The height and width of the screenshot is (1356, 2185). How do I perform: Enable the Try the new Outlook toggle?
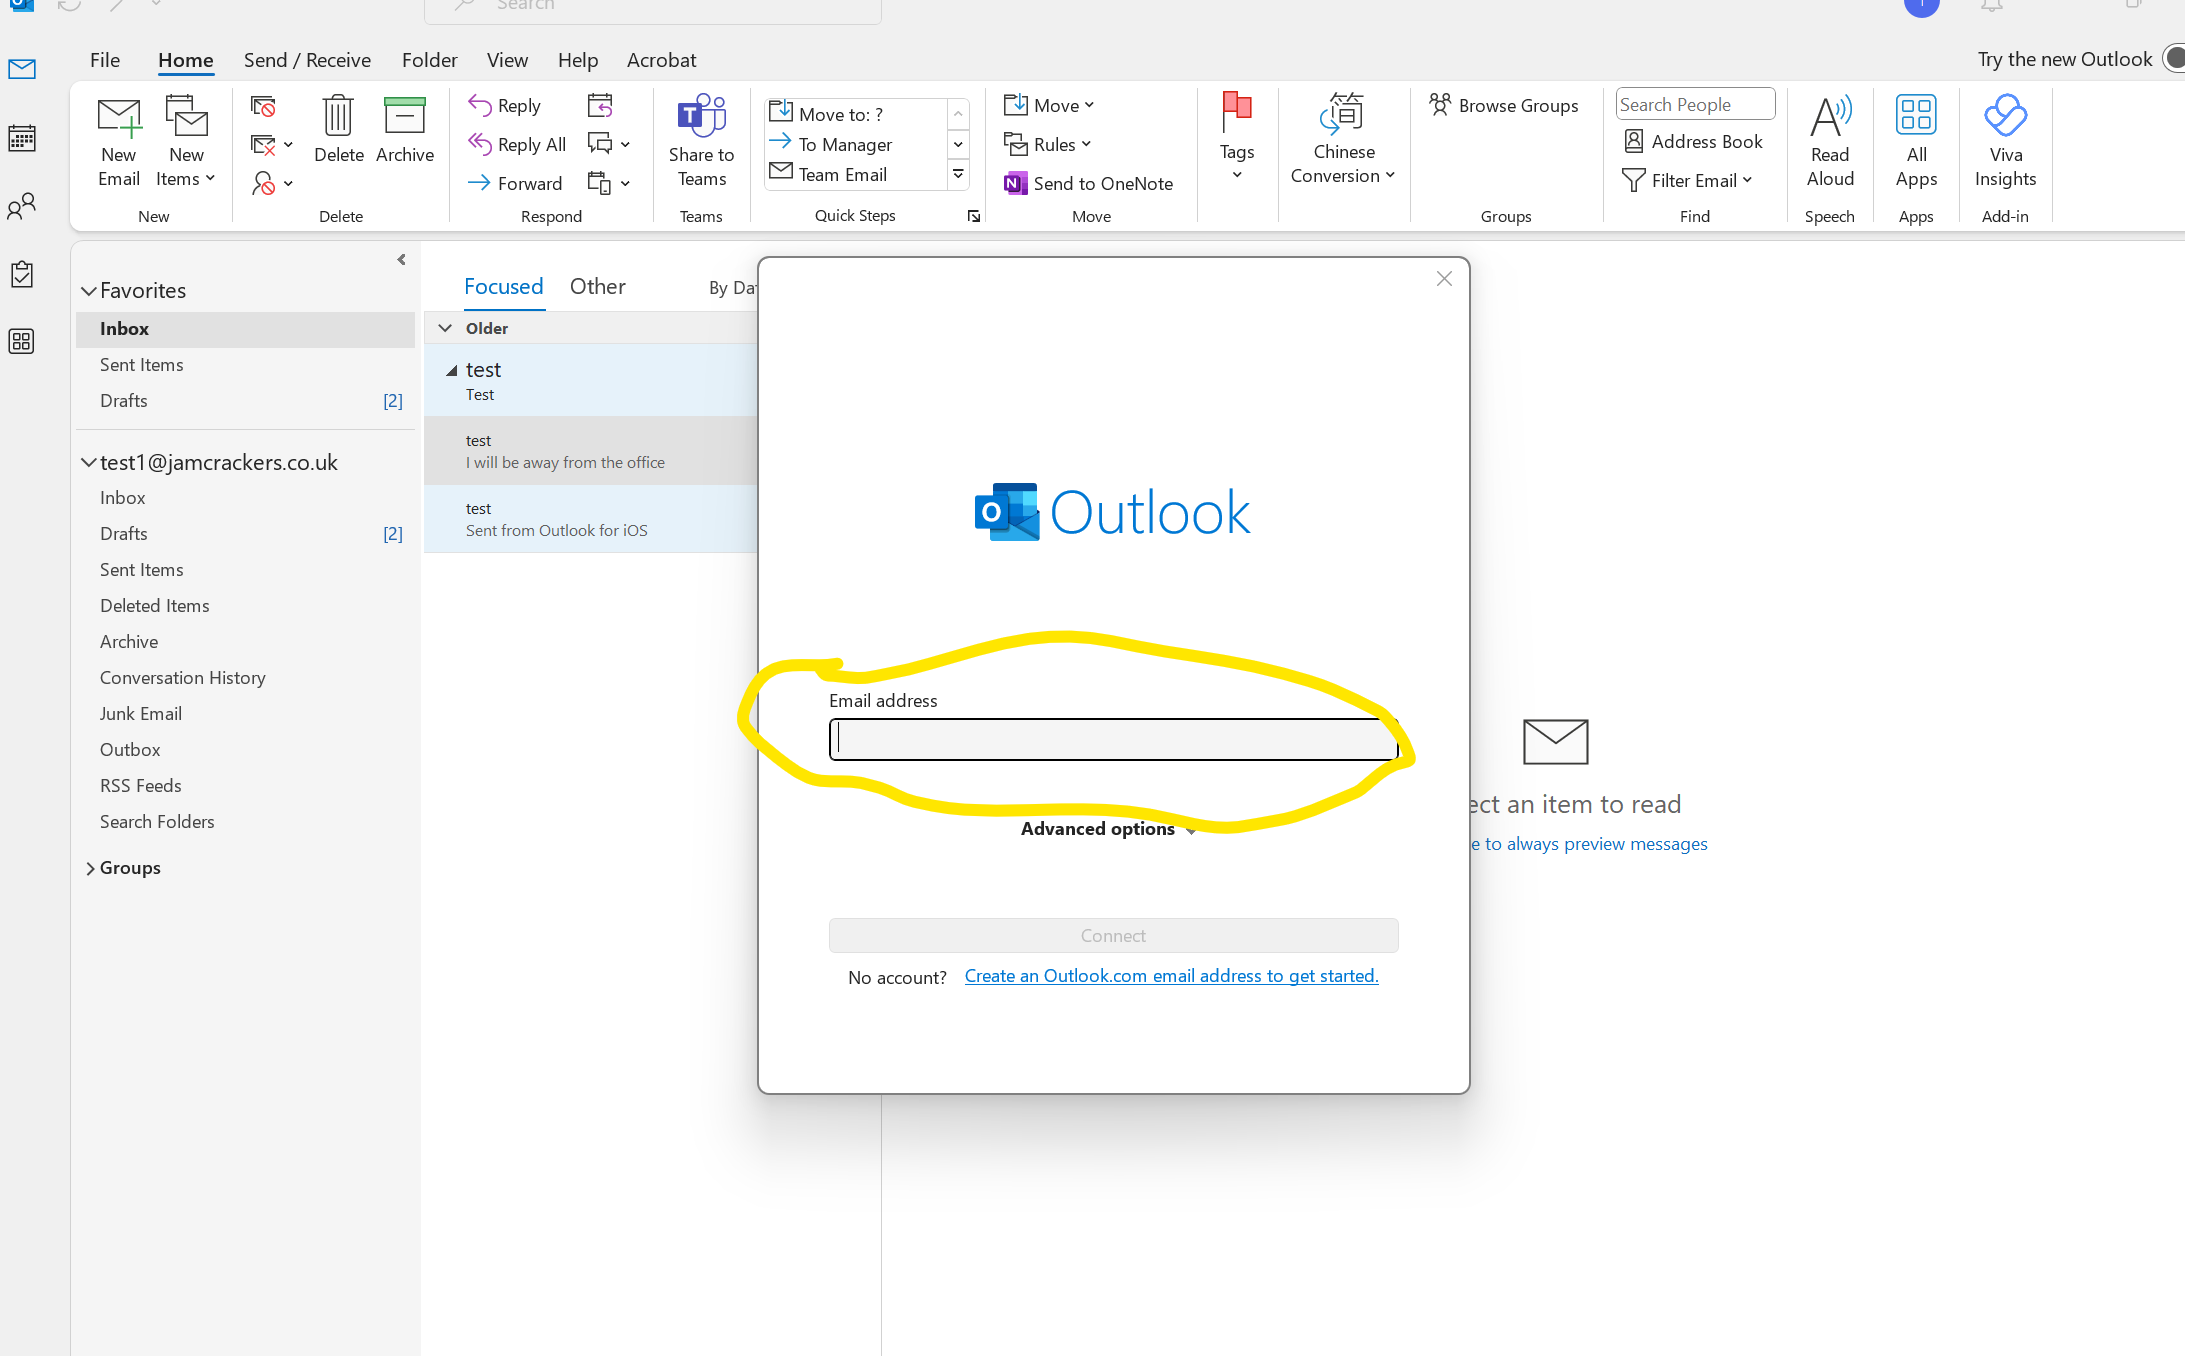2172,58
